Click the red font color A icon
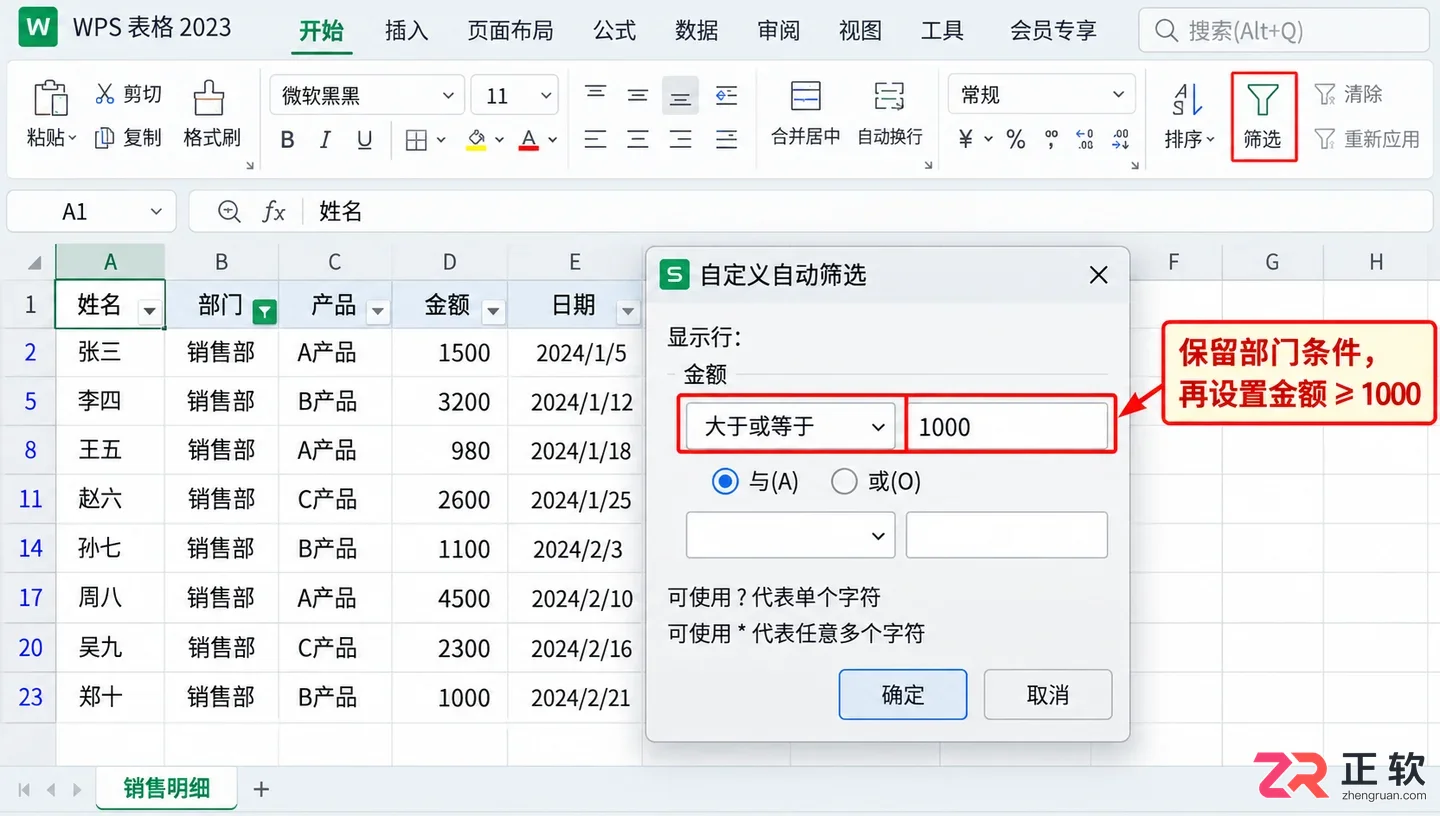Viewport: 1440px width, 816px height. 530,140
